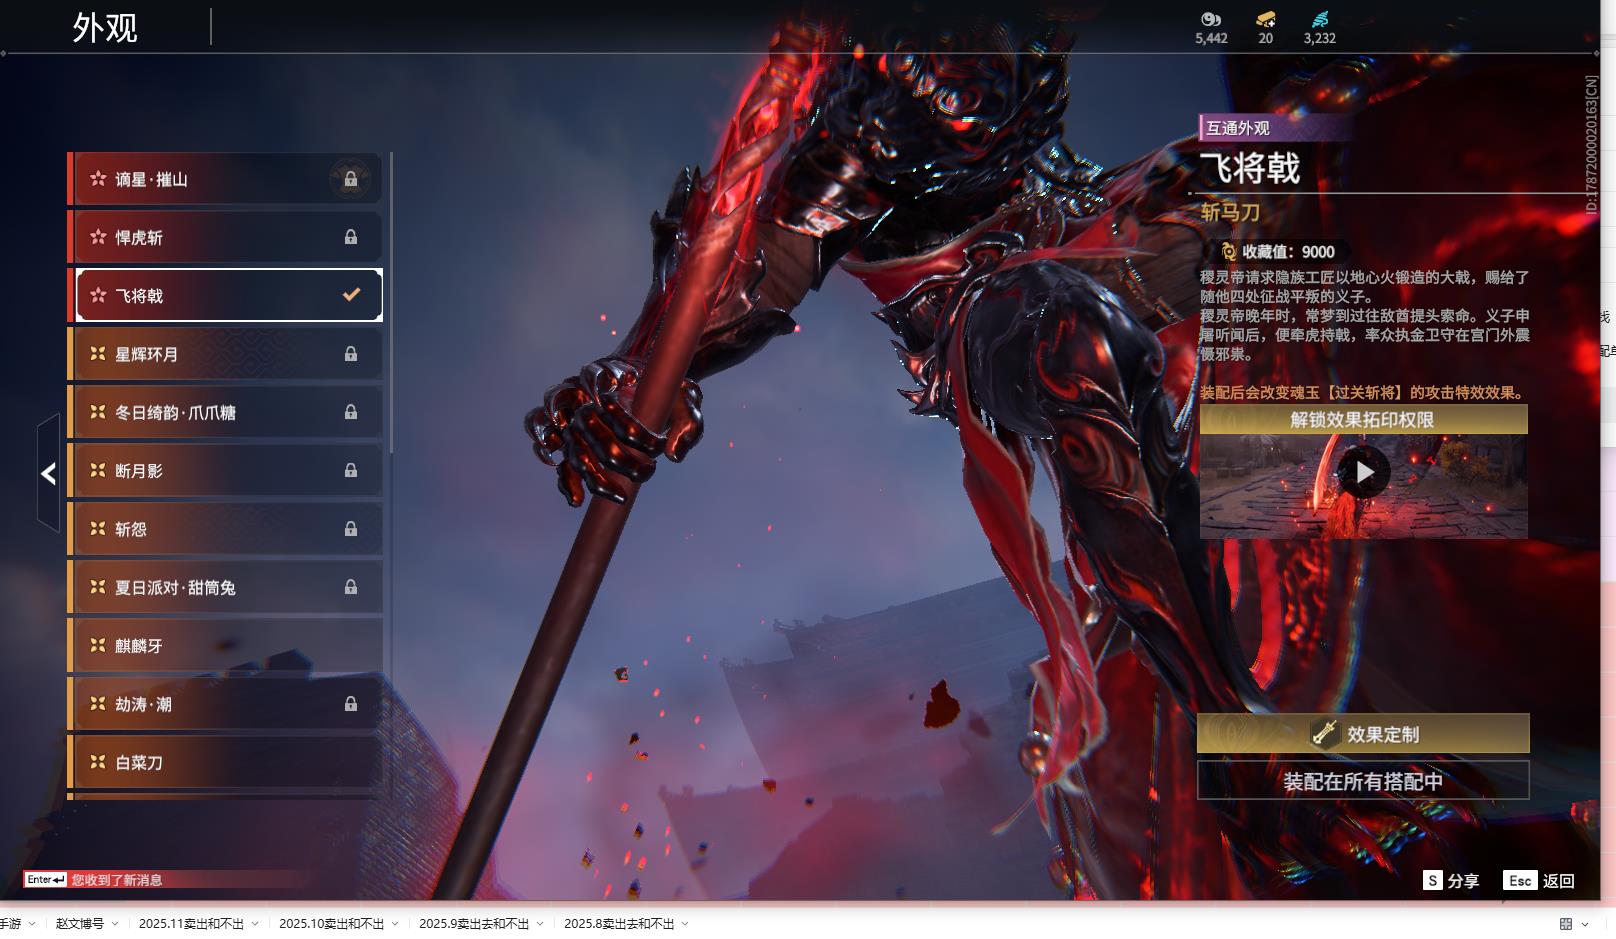This screenshot has height=939, width=1616.
Task: Click the lock icon on 悍虎斩
Action: [x=351, y=237]
